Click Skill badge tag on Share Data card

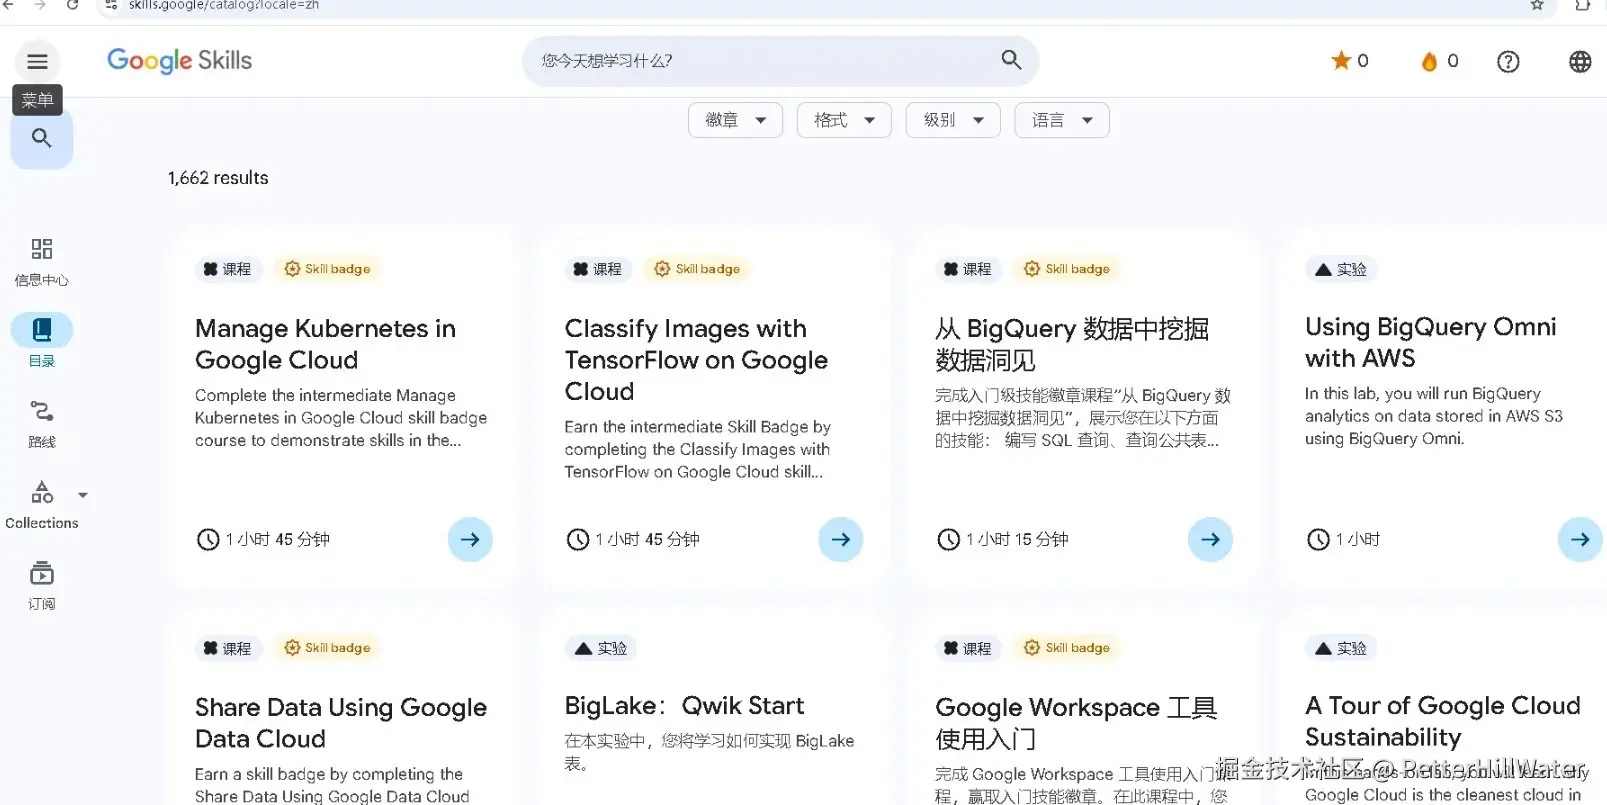(x=327, y=648)
